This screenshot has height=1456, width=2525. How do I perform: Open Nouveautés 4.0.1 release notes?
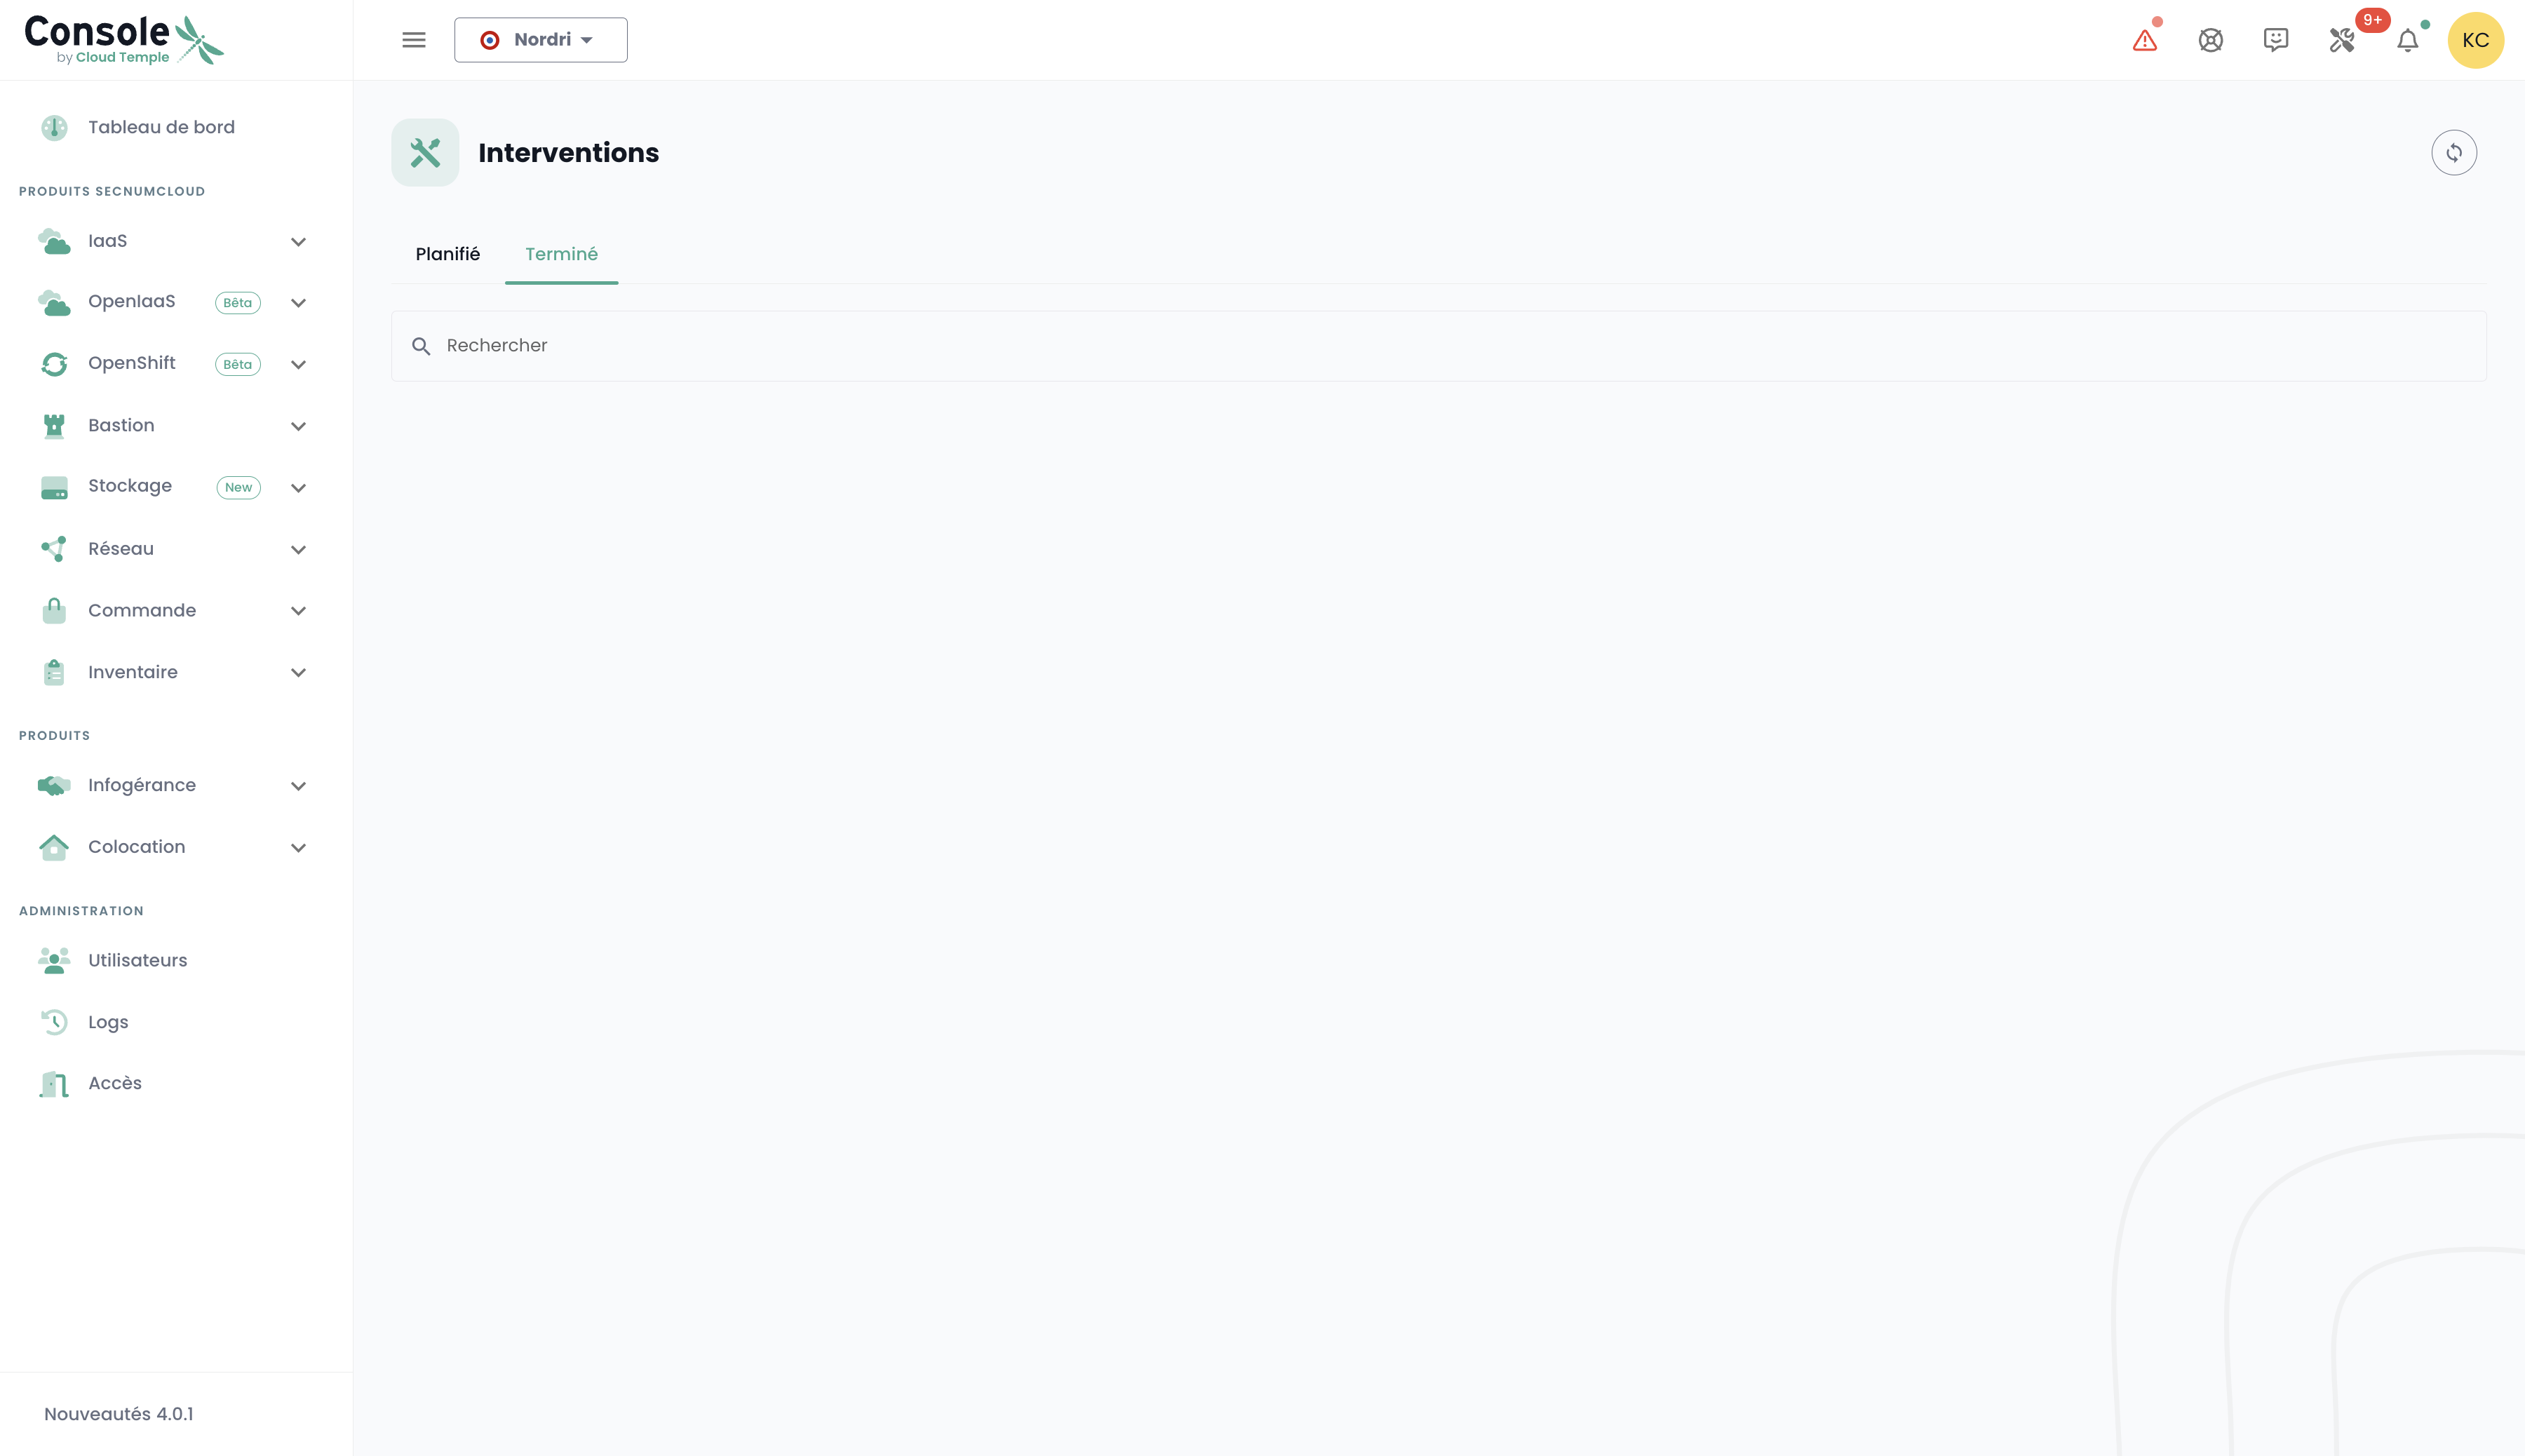click(119, 1414)
